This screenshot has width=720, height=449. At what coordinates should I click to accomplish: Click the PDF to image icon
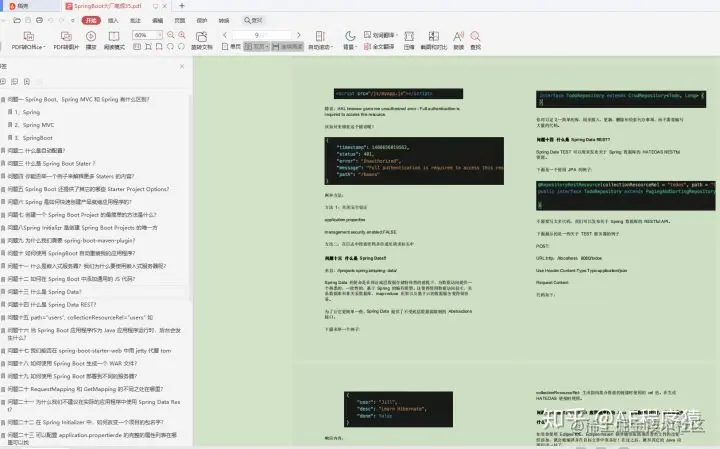tap(66, 36)
